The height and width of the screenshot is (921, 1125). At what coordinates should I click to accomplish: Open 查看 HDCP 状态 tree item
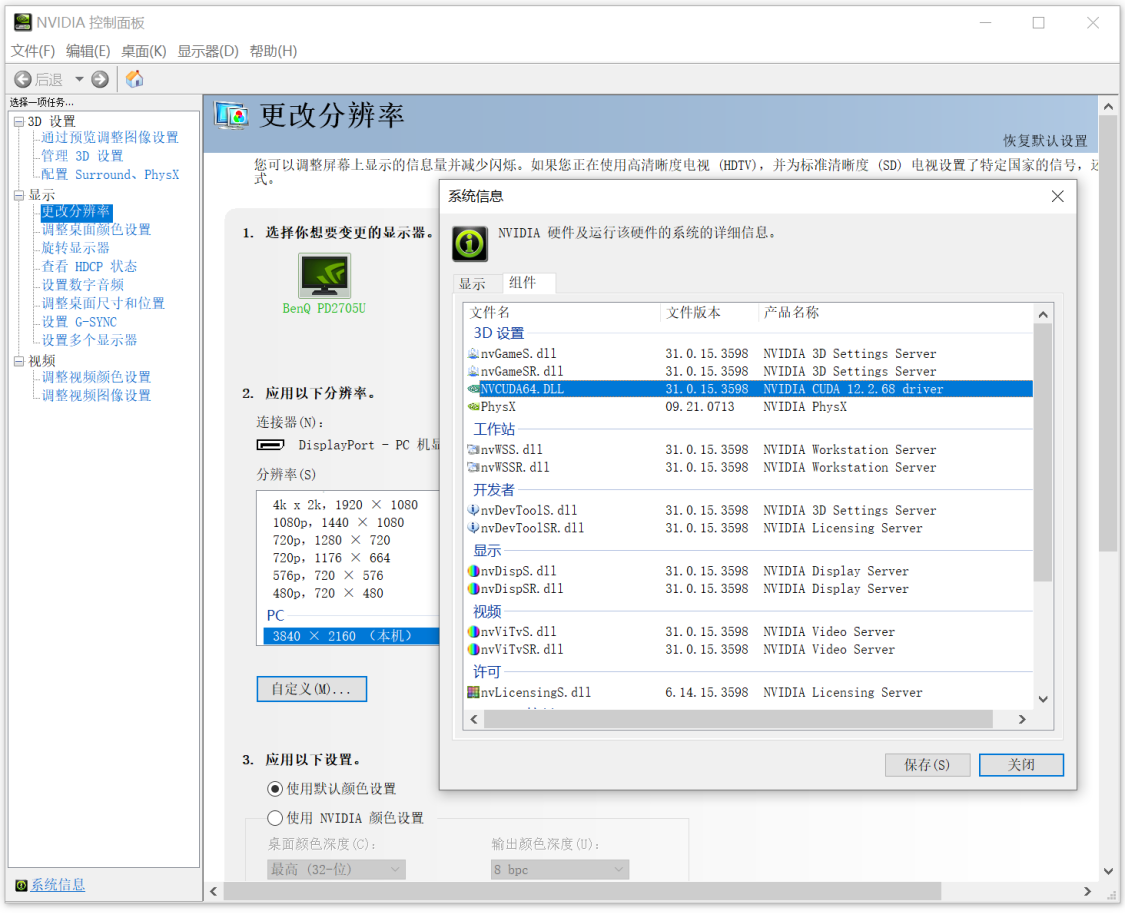coord(89,267)
